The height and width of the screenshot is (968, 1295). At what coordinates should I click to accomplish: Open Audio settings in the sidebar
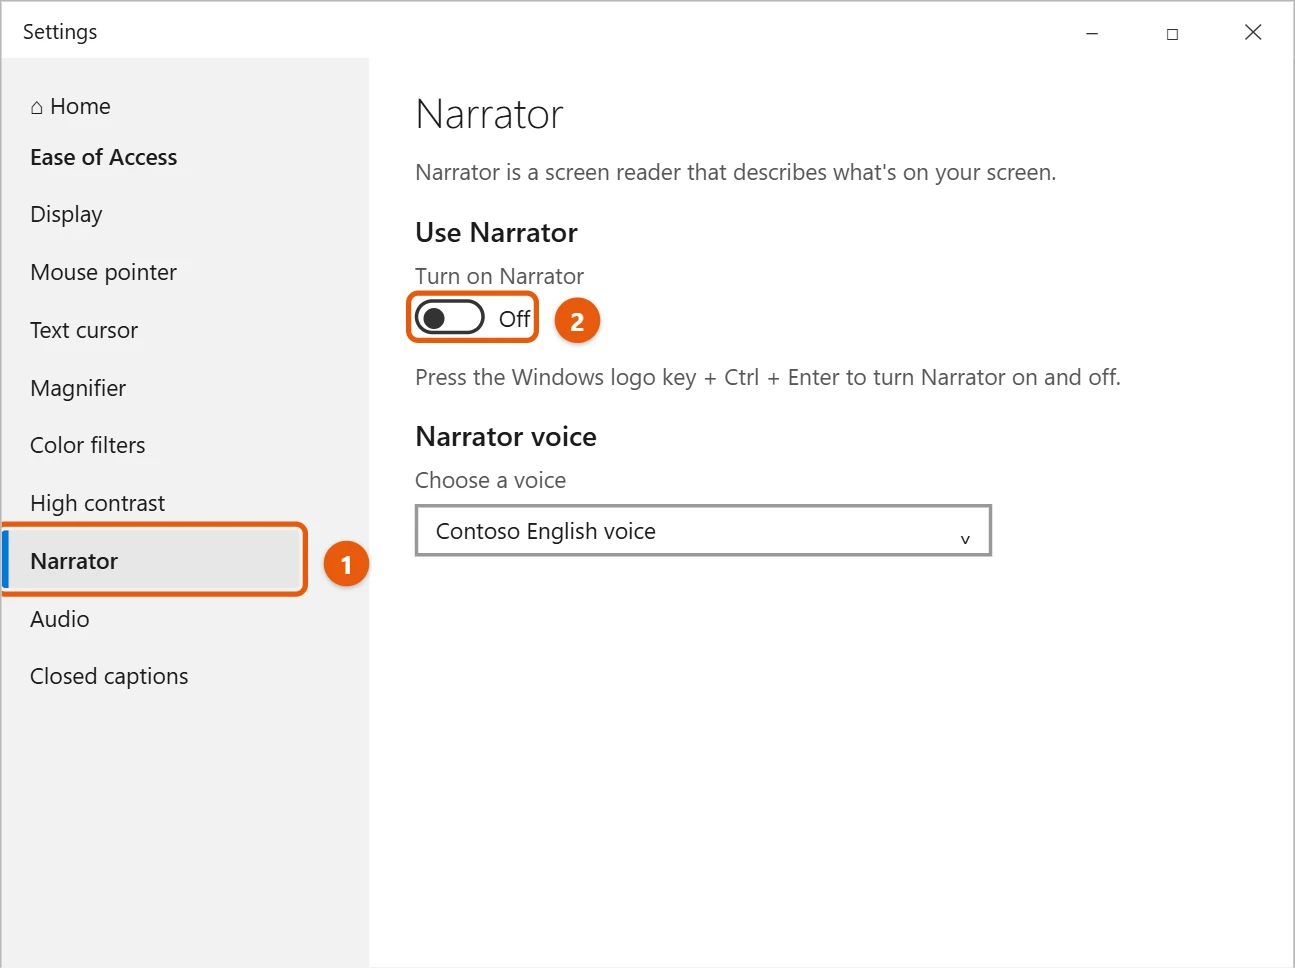(60, 619)
